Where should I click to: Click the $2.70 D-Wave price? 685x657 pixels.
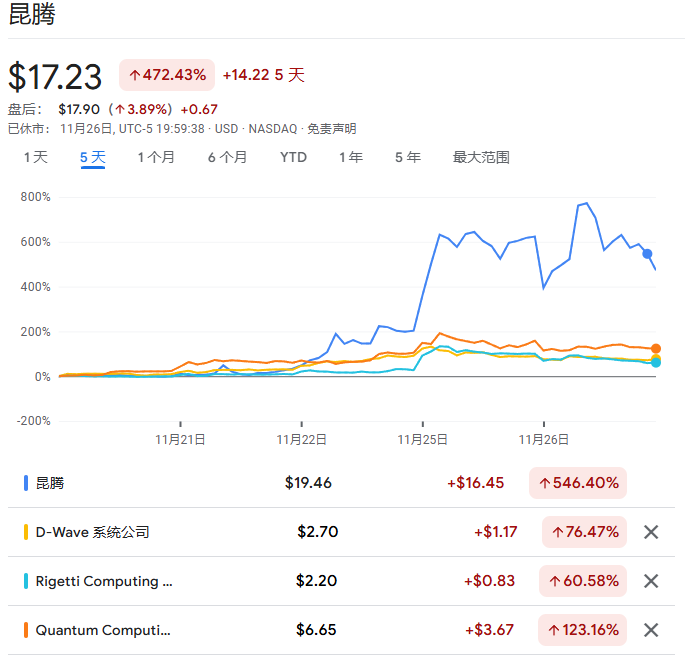318,532
